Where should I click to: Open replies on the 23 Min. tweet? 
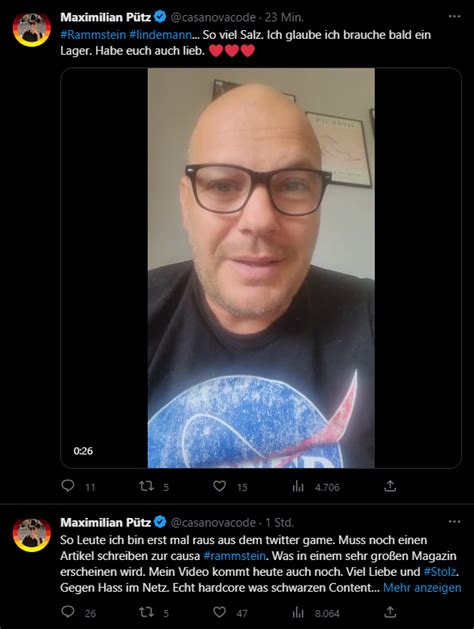[x=68, y=486]
